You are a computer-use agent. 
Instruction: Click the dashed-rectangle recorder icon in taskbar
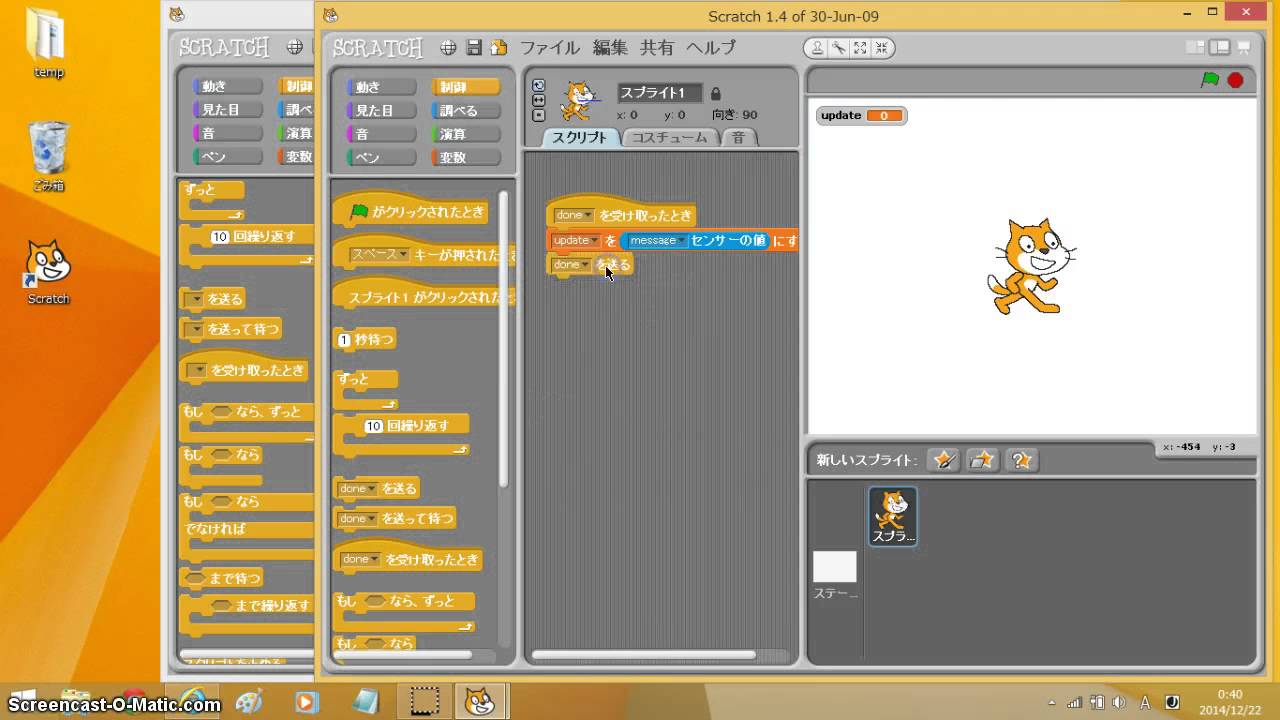click(426, 701)
